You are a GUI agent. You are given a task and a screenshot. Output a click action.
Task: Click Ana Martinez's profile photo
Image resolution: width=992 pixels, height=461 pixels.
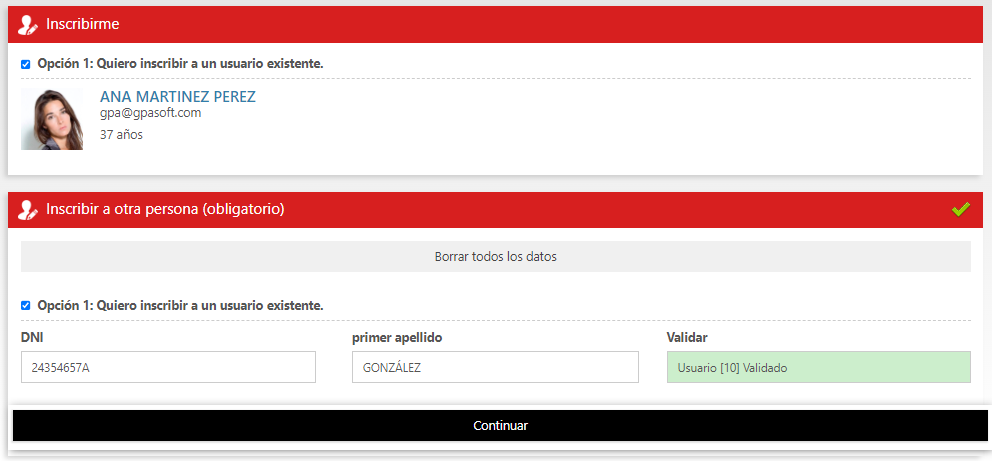coord(52,119)
